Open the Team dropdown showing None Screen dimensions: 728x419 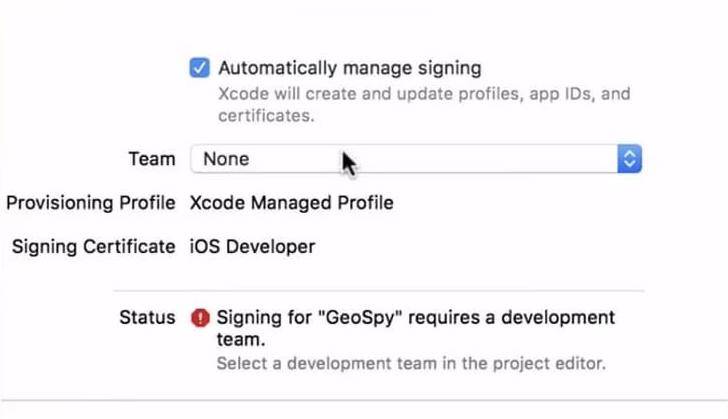point(414,158)
